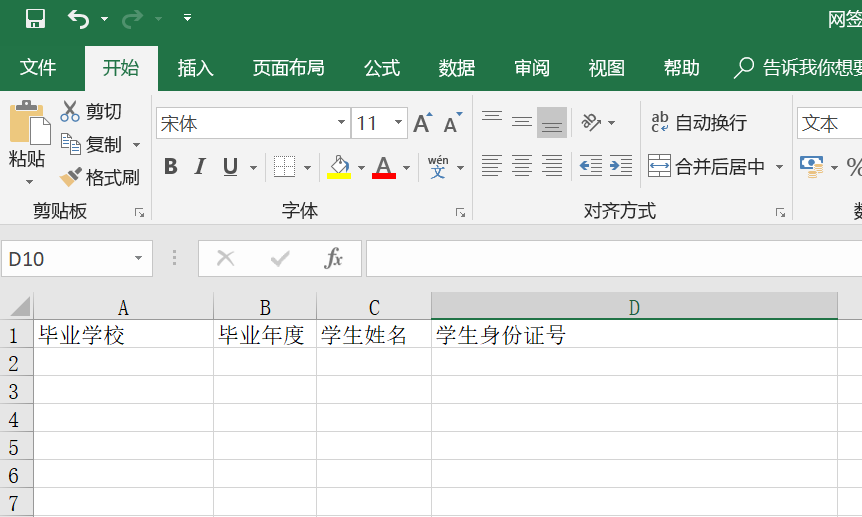
Task: Toggle Bold formatting
Action: [170, 166]
